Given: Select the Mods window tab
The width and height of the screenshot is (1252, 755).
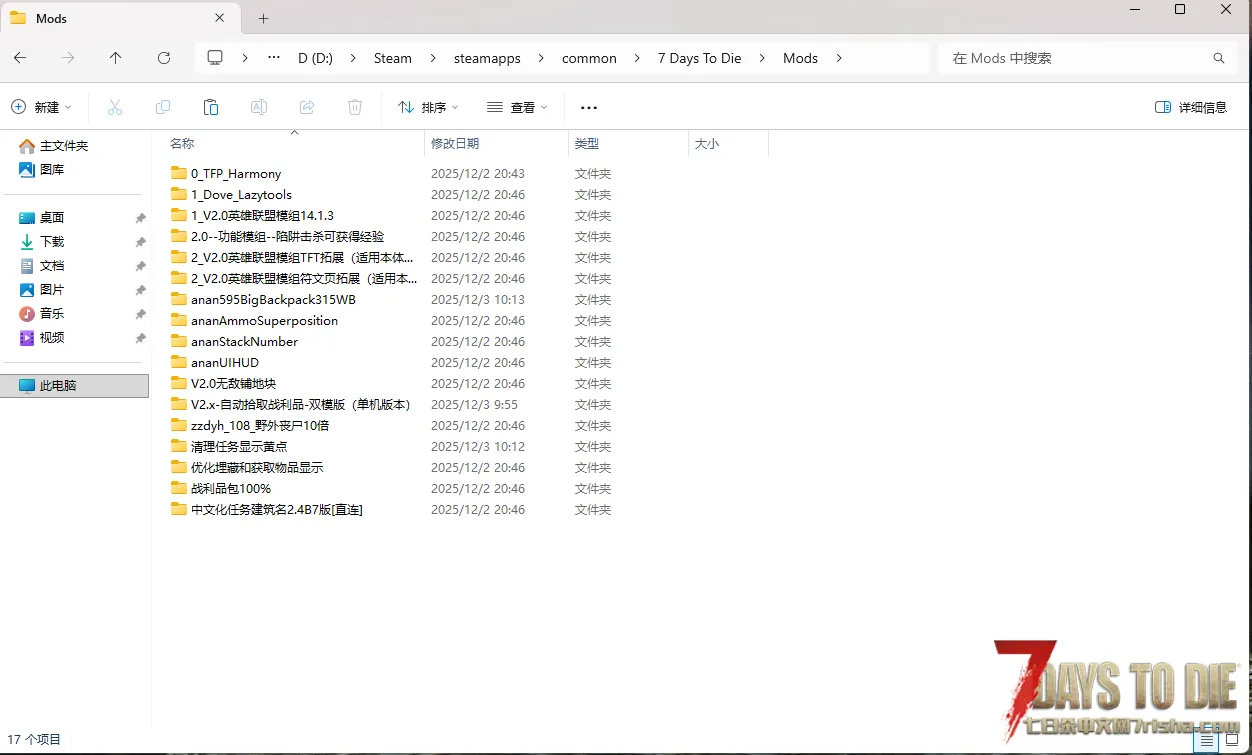Looking at the screenshot, I should click(110, 18).
